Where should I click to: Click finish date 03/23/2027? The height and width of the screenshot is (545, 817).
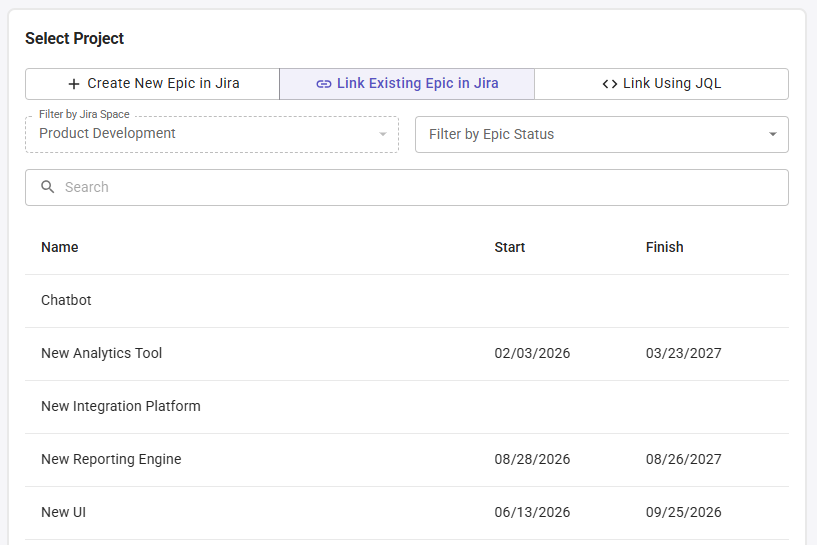(684, 353)
